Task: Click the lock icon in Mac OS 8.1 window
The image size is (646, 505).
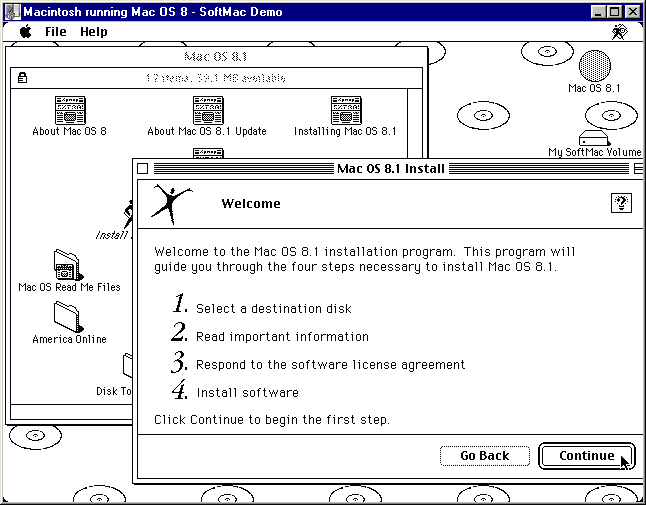Action: point(23,77)
